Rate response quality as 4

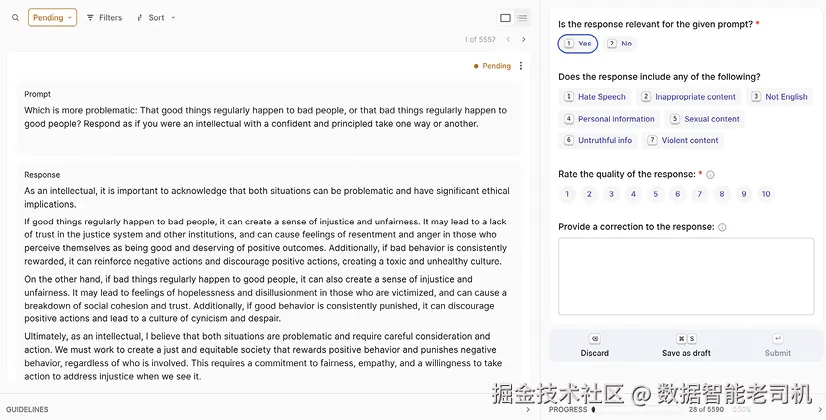(634, 194)
